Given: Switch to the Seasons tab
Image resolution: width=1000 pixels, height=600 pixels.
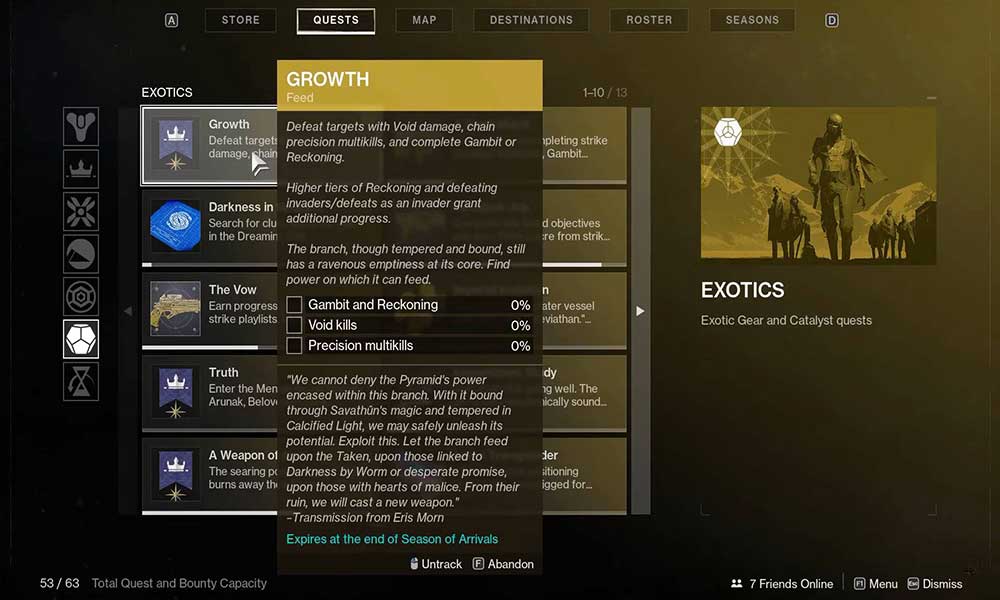Looking at the screenshot, I should tap(753, 20).
